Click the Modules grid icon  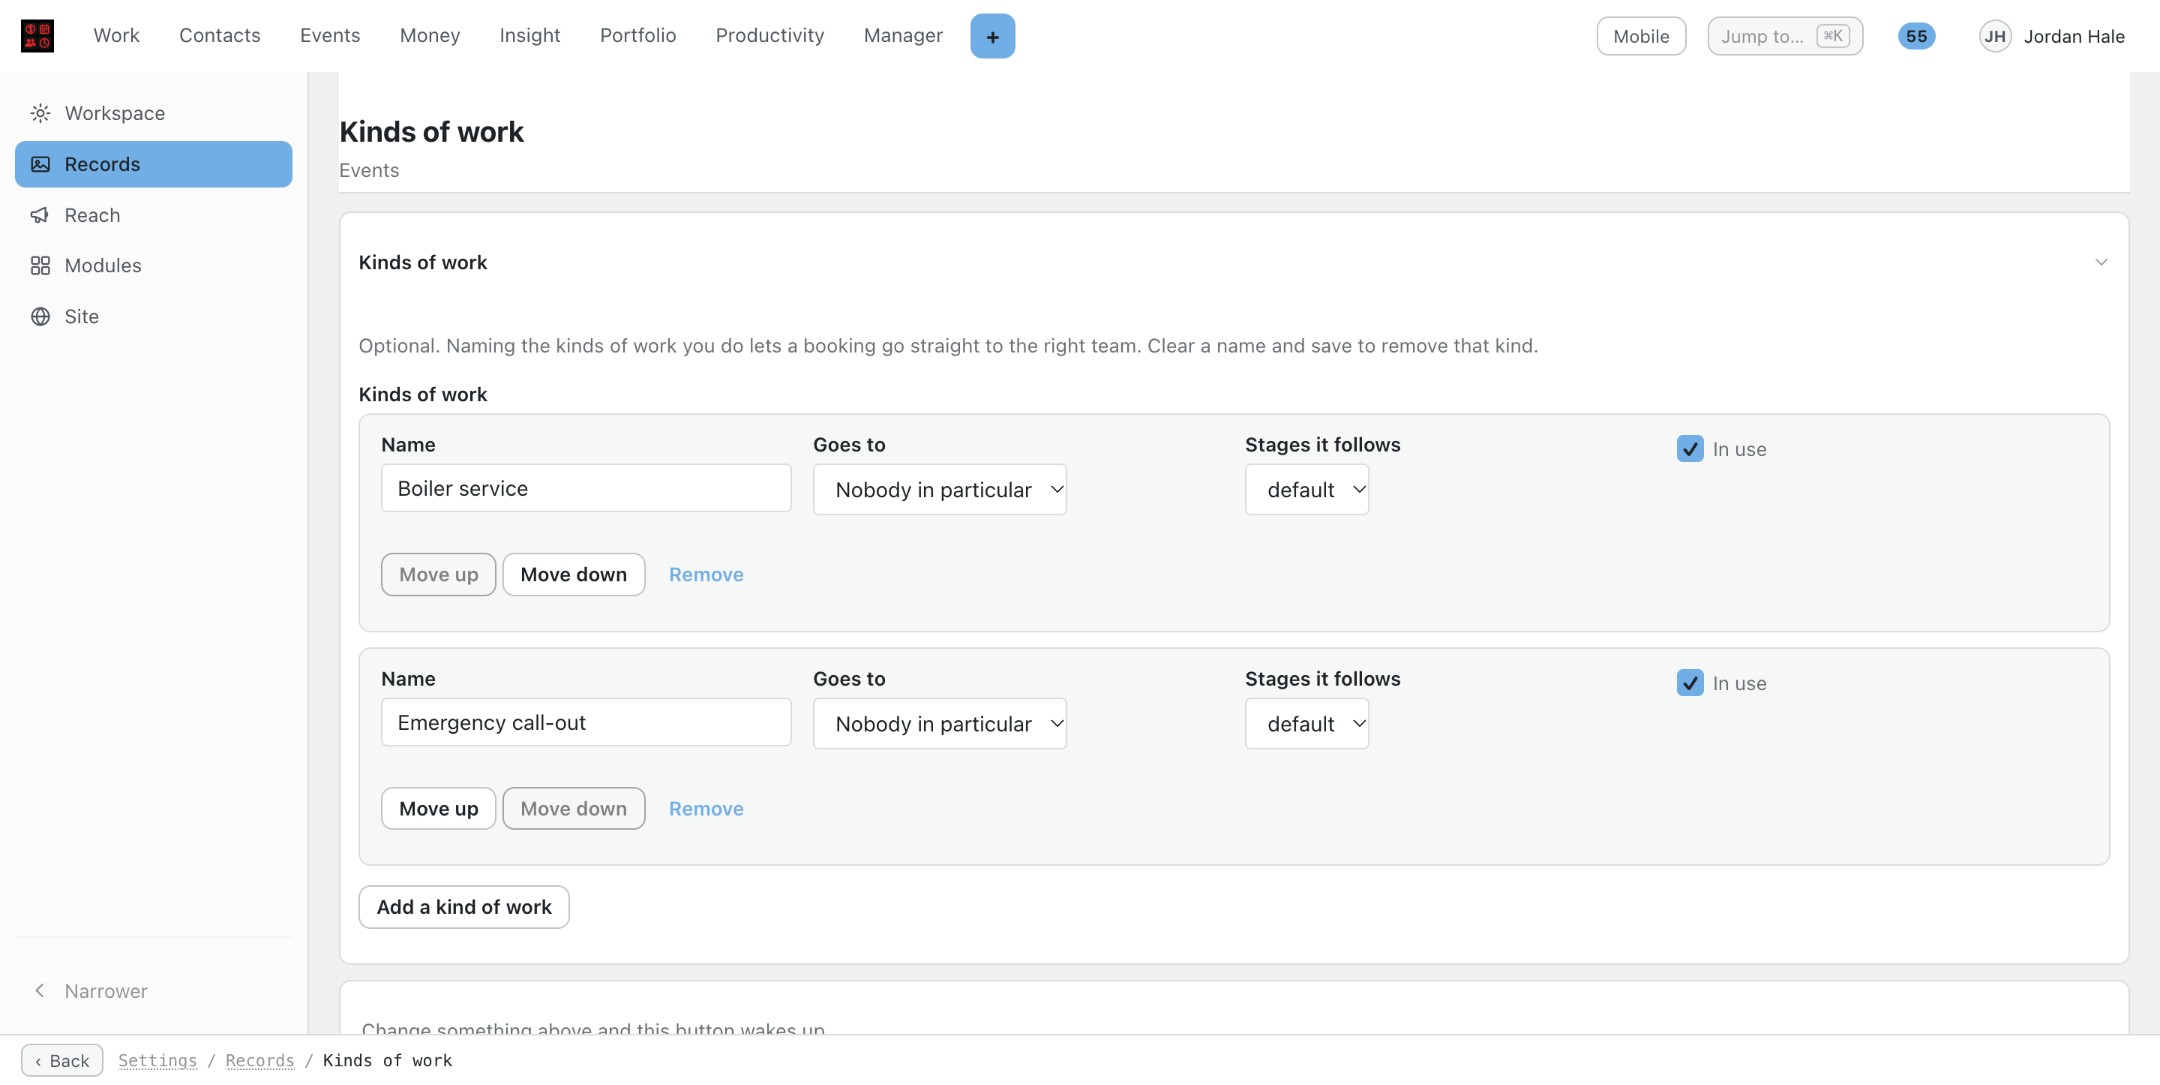pos(40,265)
